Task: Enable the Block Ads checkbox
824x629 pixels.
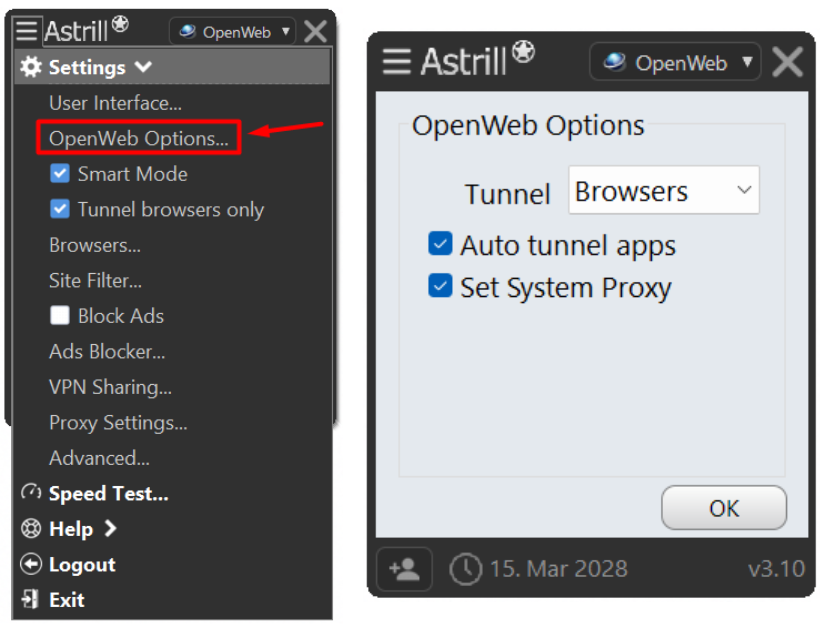Action: (x=60, y=316)
